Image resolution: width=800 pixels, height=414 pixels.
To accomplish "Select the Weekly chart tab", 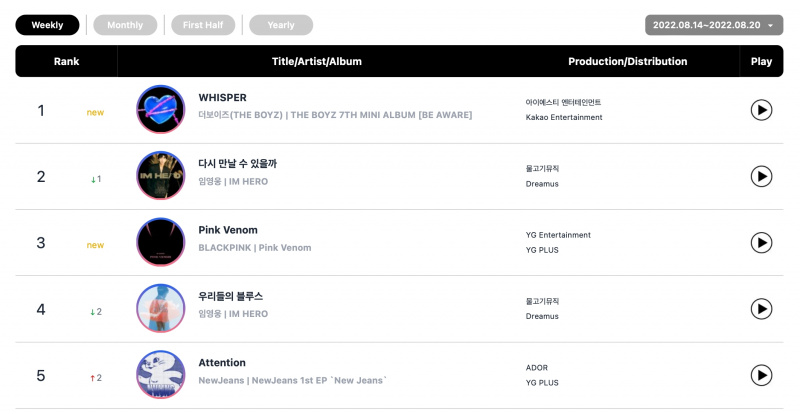I will click(47, 25).
